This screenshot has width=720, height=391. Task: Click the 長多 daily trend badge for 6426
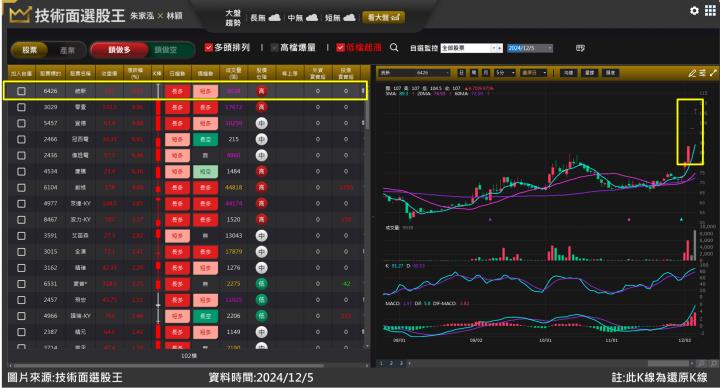pyautogui.click(x=177, y=91)
